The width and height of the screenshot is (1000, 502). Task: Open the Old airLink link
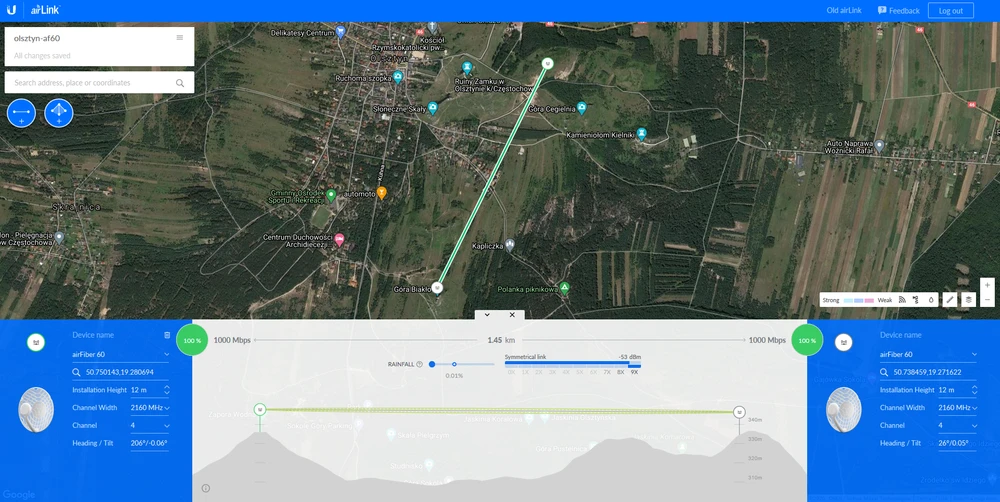pos(844,10)
